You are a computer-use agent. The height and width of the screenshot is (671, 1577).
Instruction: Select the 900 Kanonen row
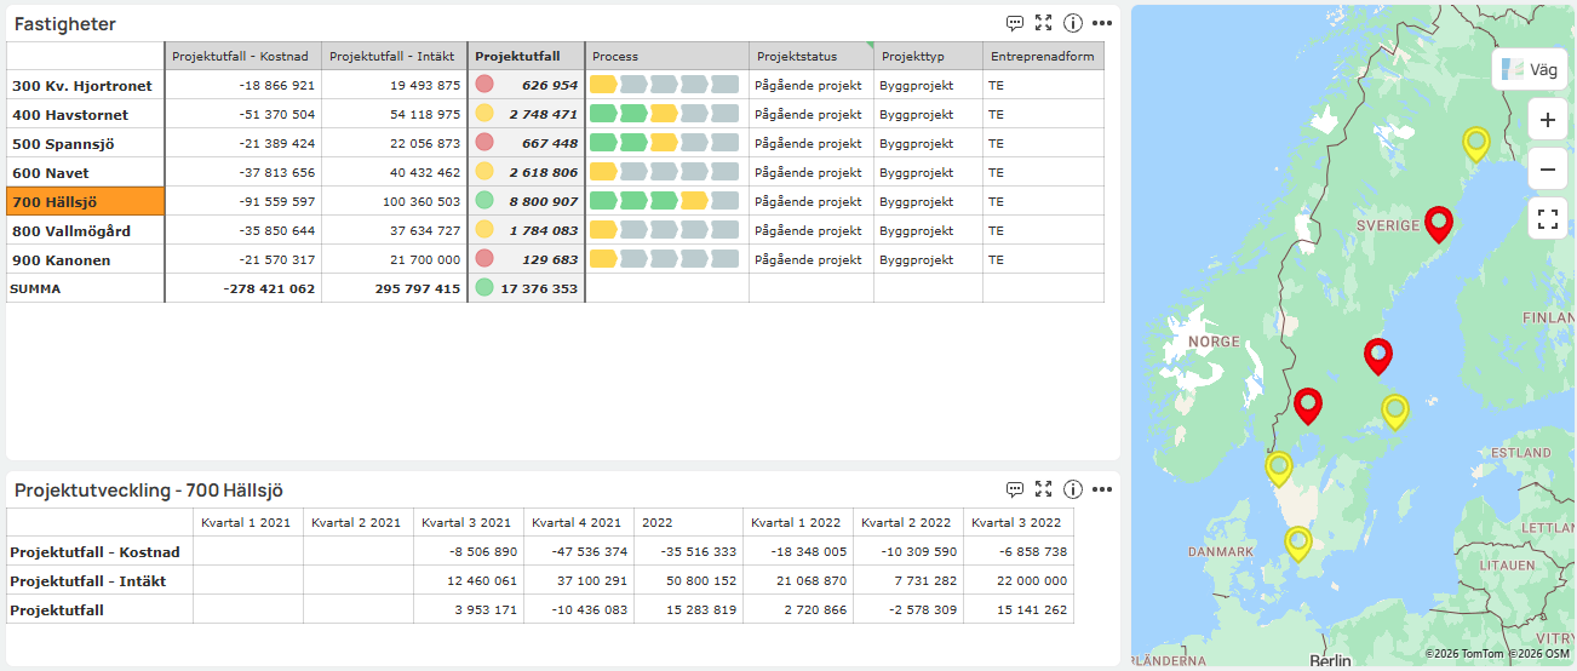[85, 260]
